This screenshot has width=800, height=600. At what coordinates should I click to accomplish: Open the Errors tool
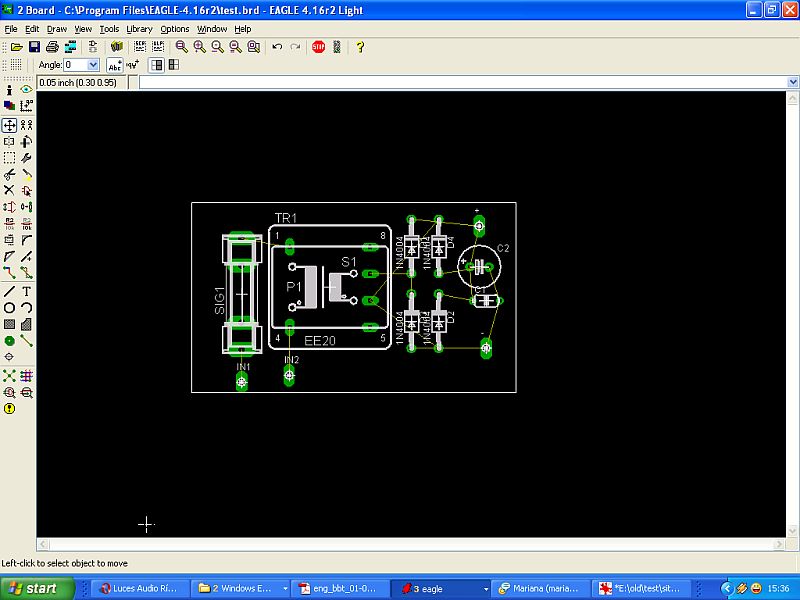tap(9, 409)
